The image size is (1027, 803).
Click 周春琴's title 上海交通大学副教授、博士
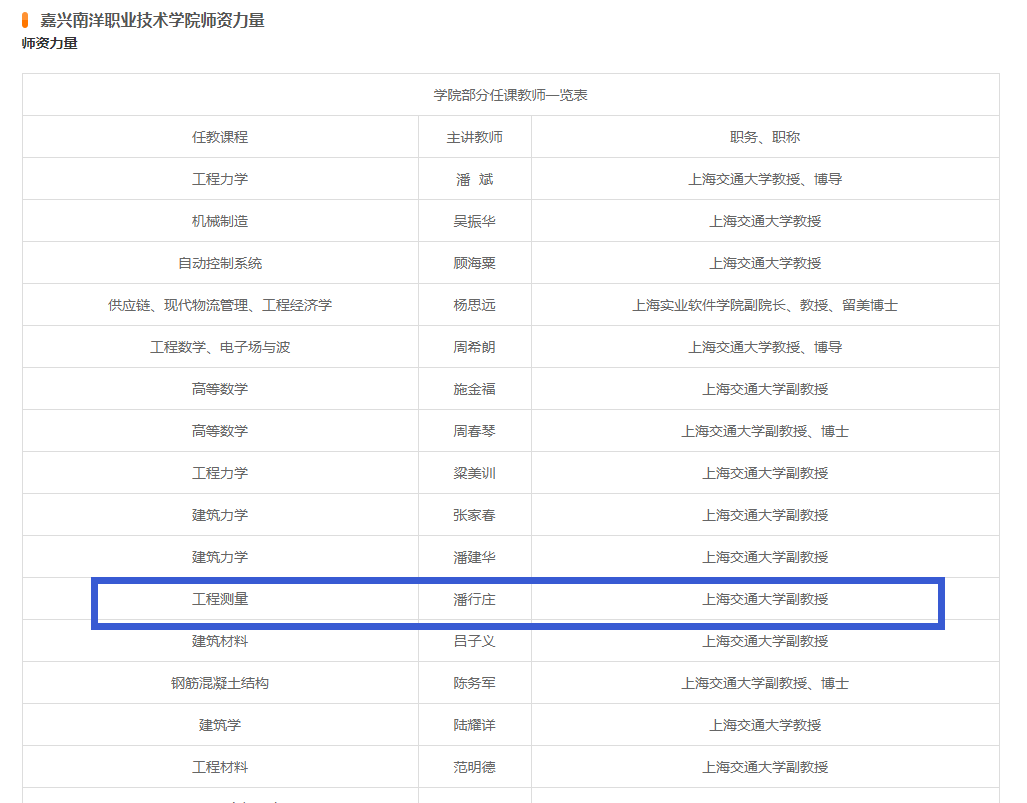tap(765, 431)
